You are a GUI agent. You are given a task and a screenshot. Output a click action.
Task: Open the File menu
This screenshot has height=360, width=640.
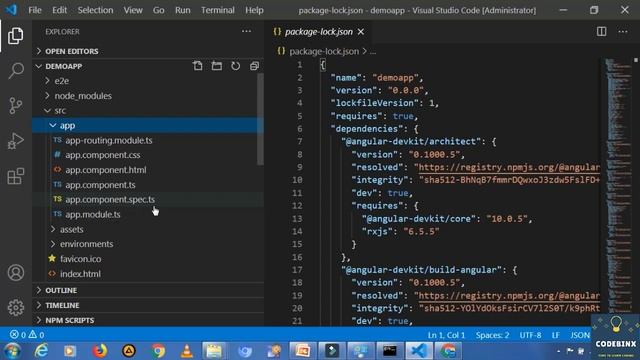(35, 10)
